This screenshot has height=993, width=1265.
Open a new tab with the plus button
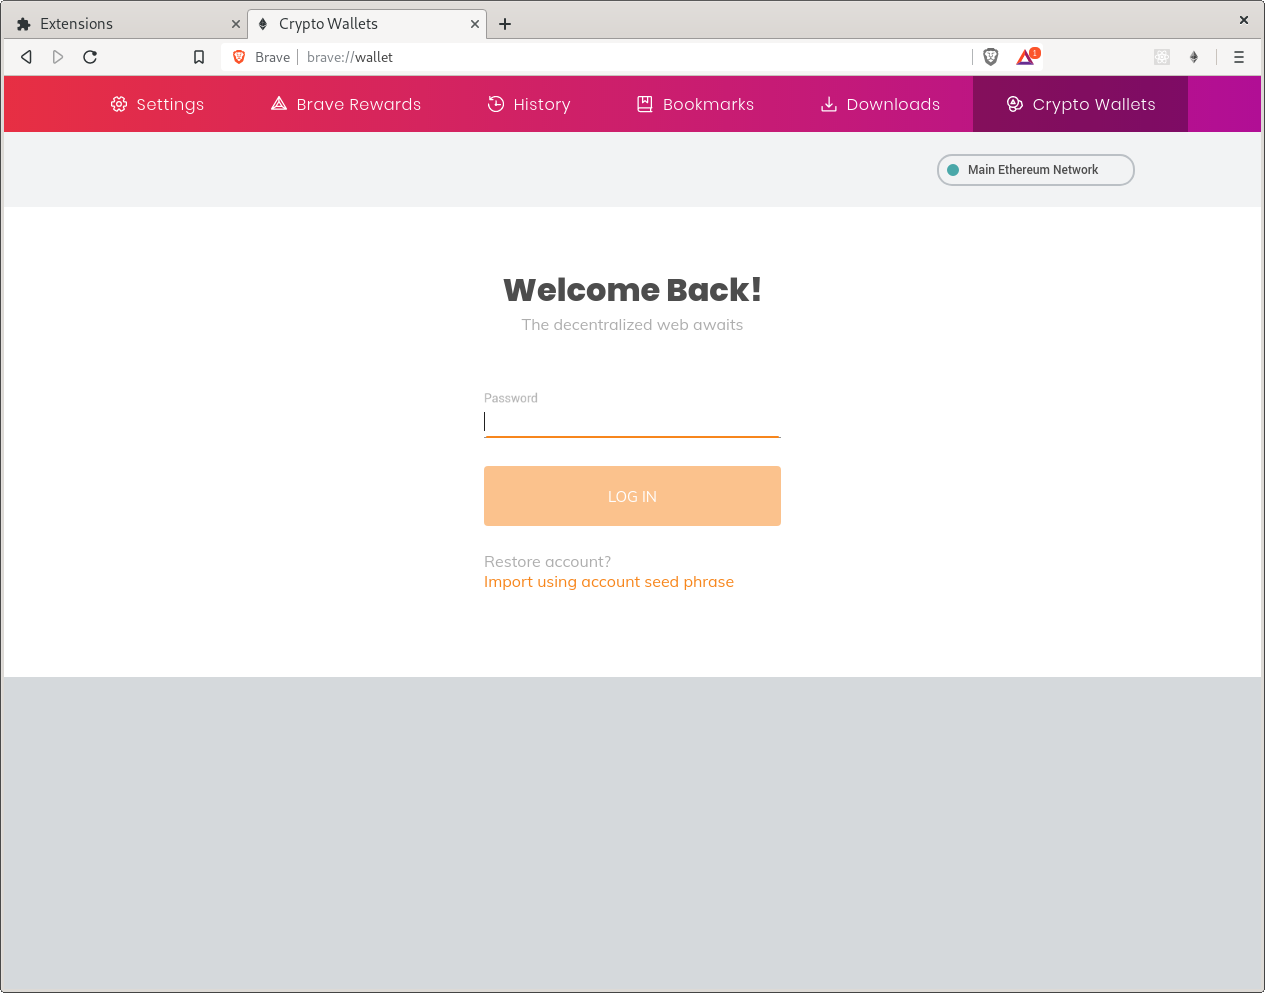[505, 24]
